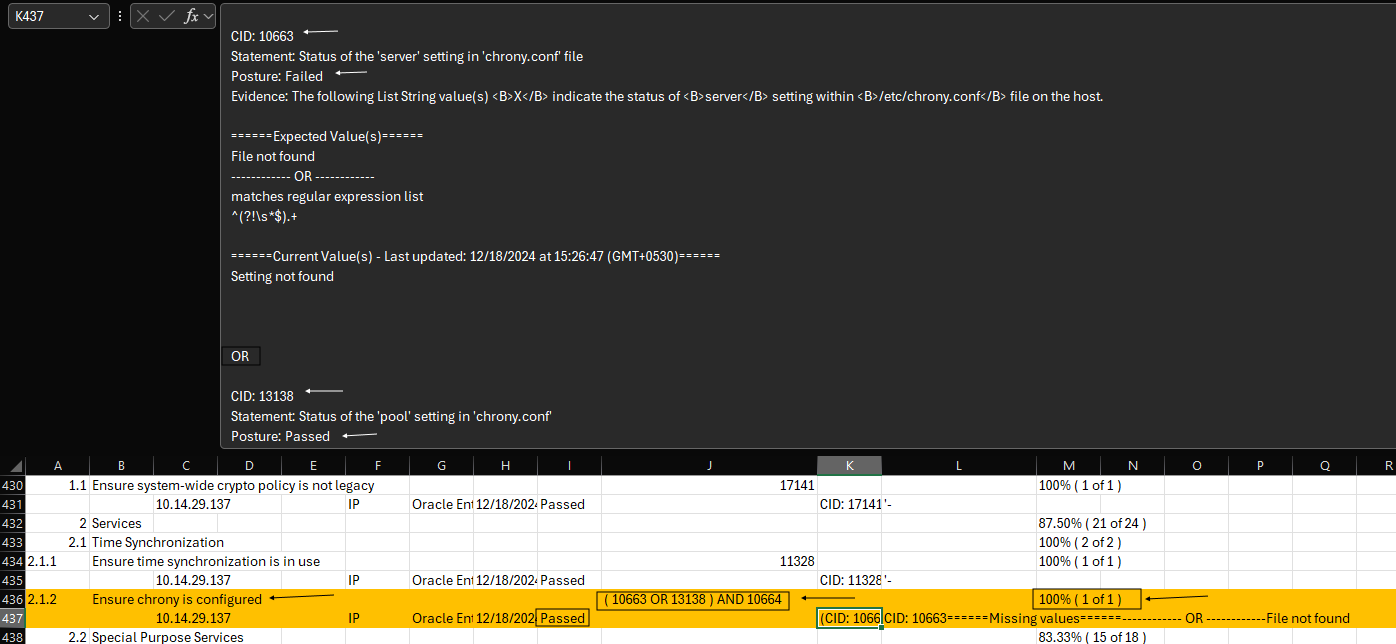Click the Cancel X icon in formula bar
The image size is (1396, 644).
(x=144, y=17)
